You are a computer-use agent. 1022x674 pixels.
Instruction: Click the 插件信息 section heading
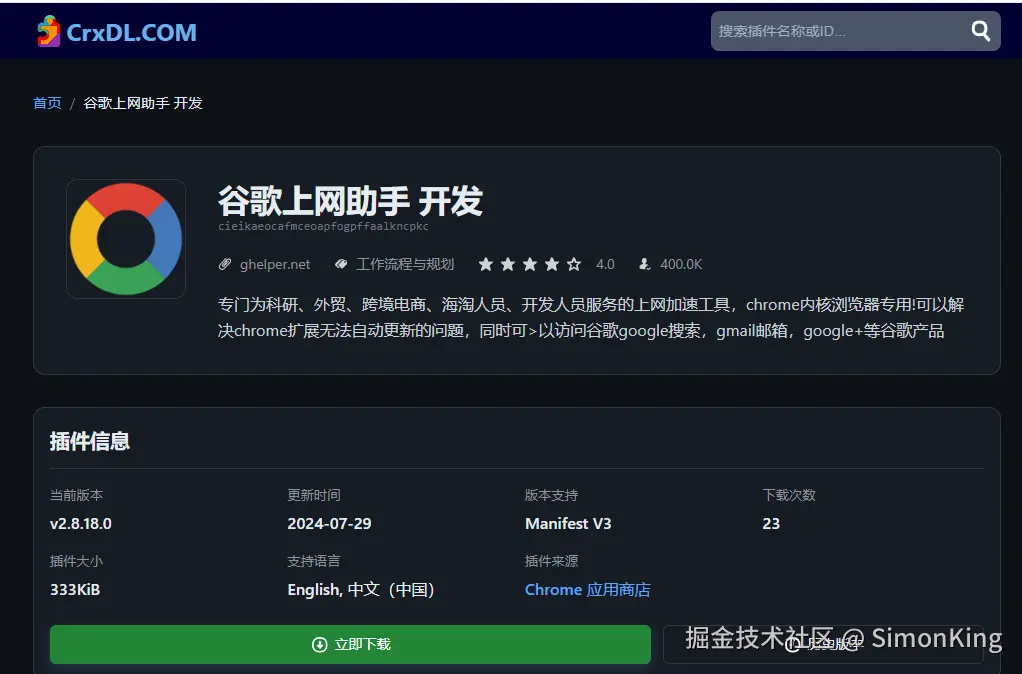click(90, 441)
